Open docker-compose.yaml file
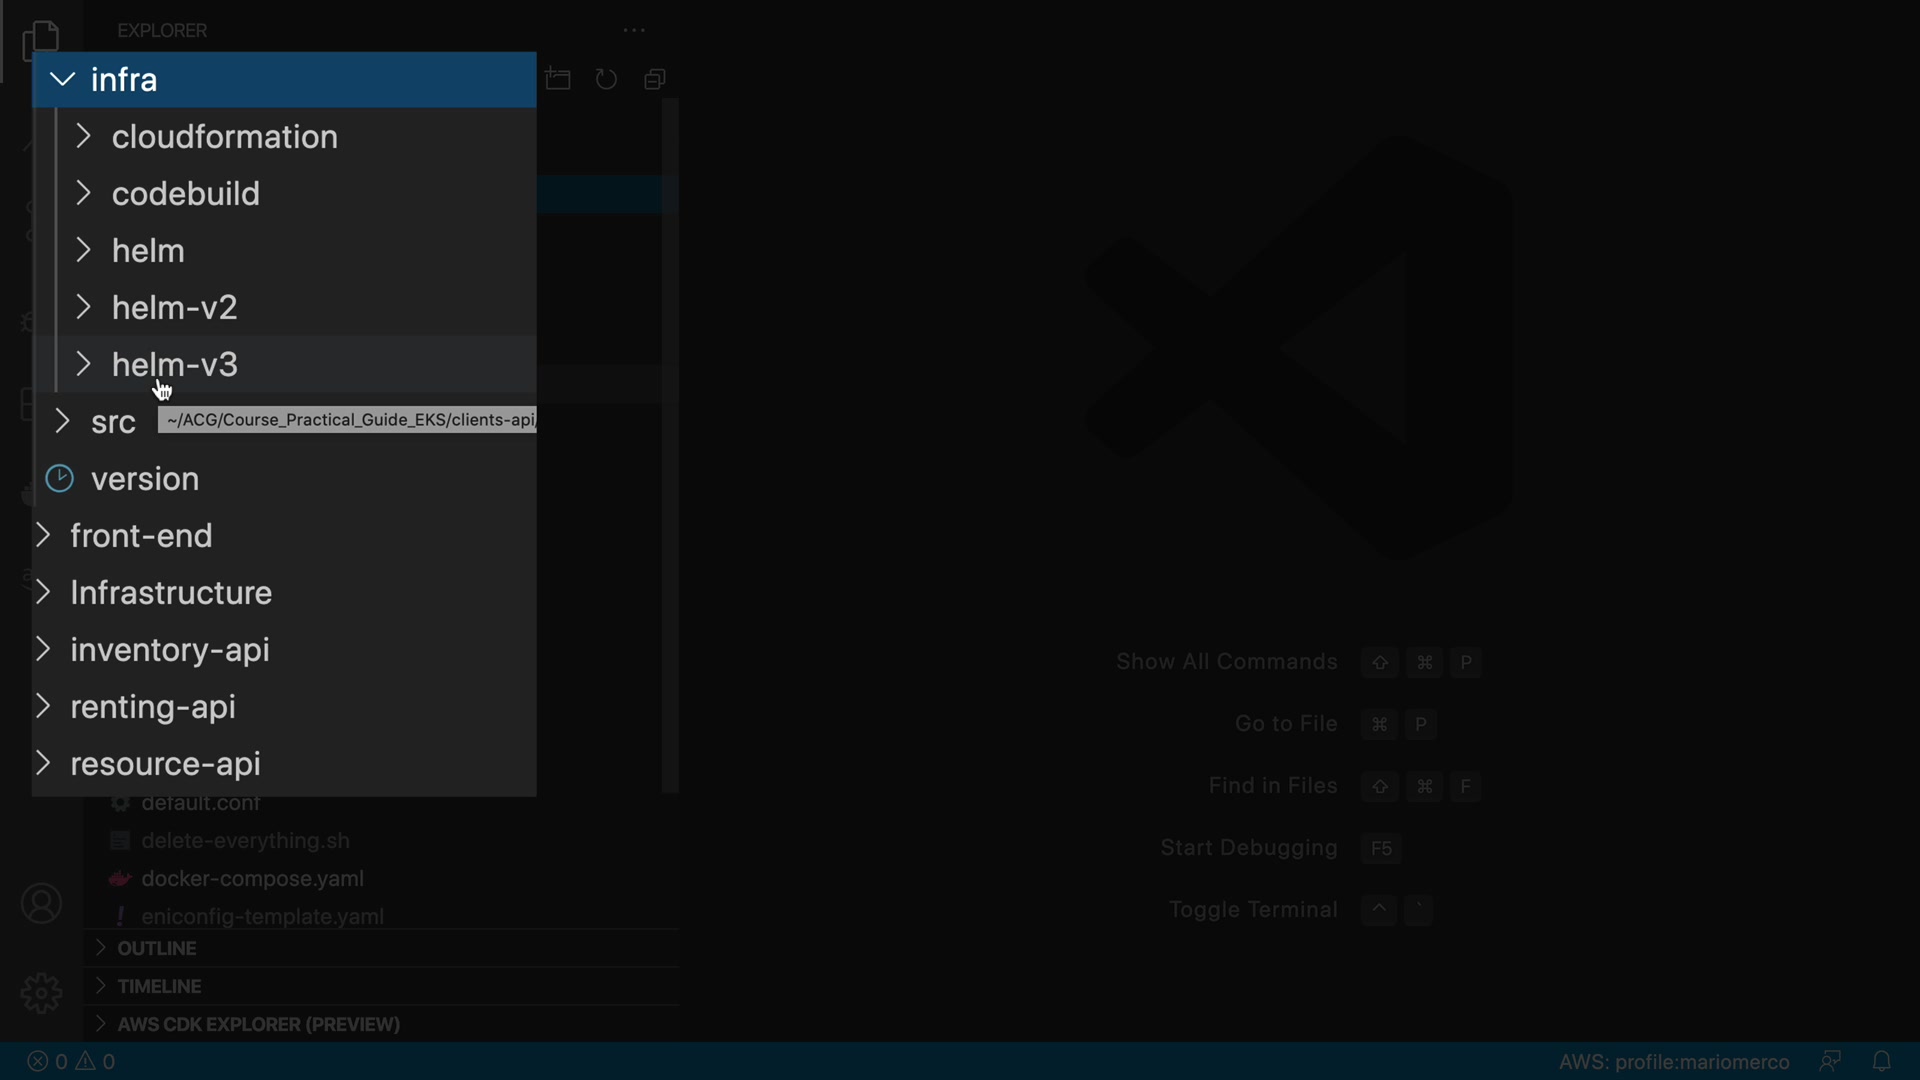Image resolution: width=1920 pixels, height=1080 pixels. coord(252,879)
